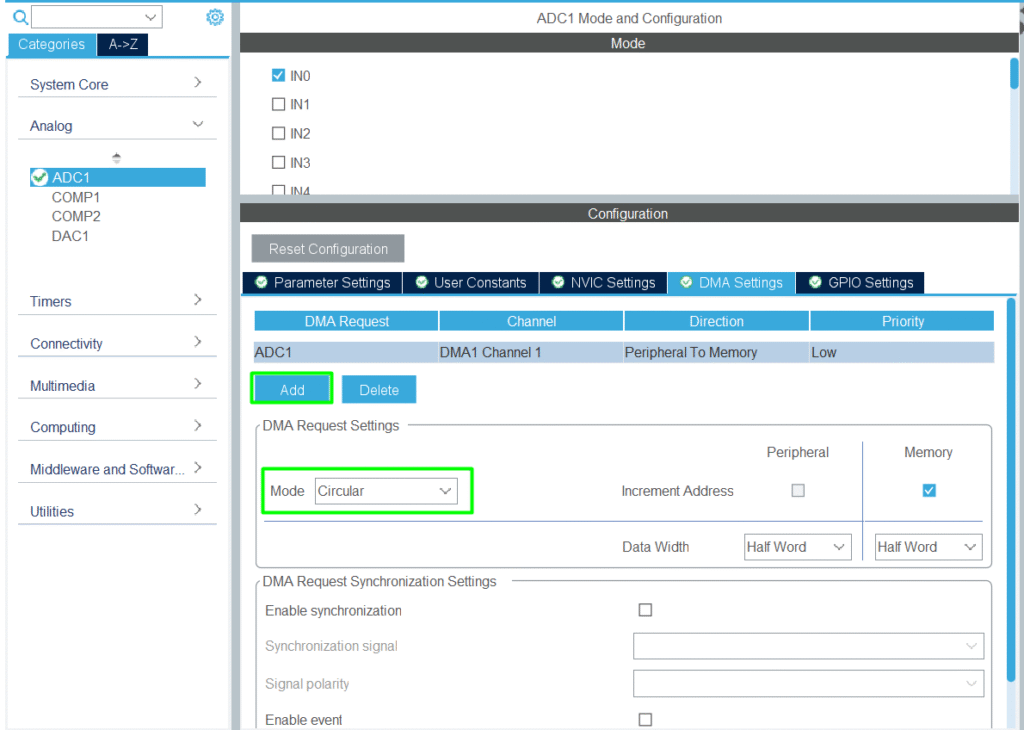This screenshot has height=730, width=1024.
Task: Click the green check icon beside ADC1
Action: click(x=40, y=178)
